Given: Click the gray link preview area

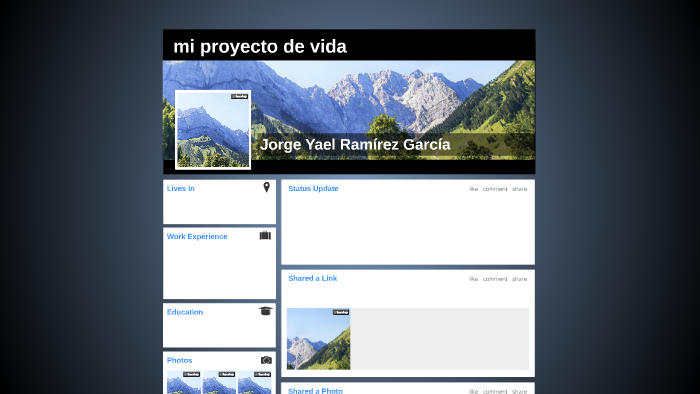Looking at the screenshot, I should pos(440,339).
